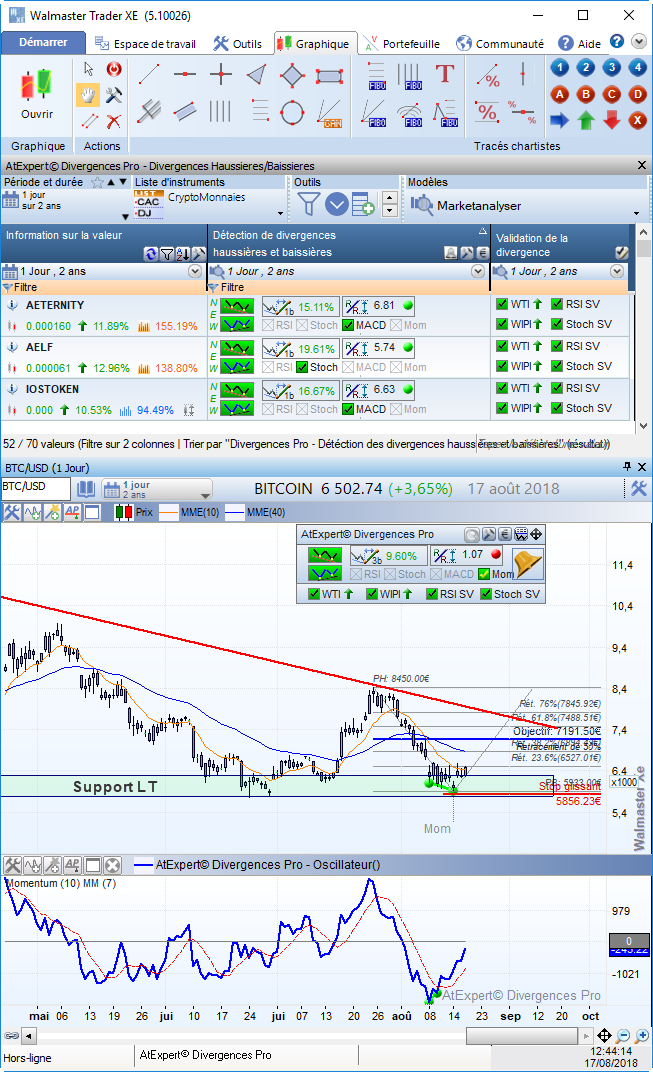Select the arrow pointer tool
Screen dimensions: 653x1072
88,69
